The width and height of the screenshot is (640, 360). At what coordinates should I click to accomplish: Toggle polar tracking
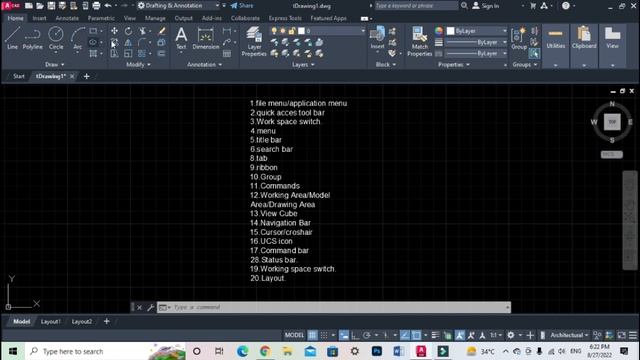pos(367,335)
